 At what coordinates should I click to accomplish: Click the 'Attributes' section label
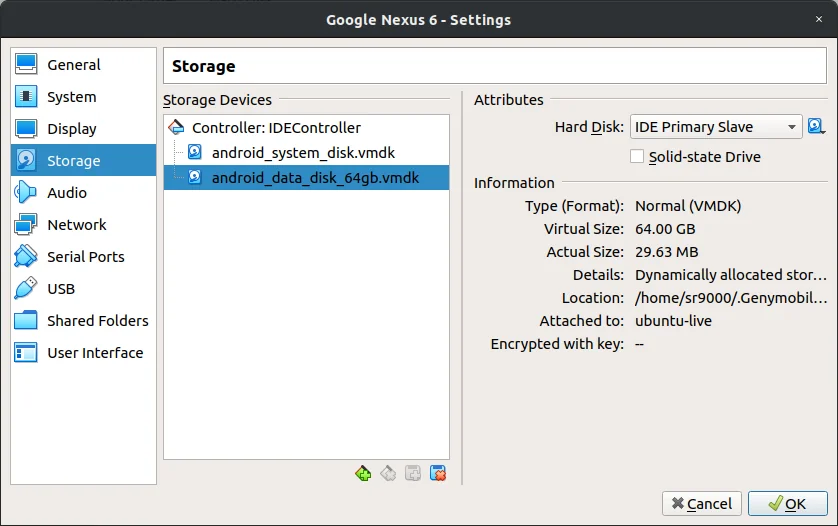coord(509,100)
